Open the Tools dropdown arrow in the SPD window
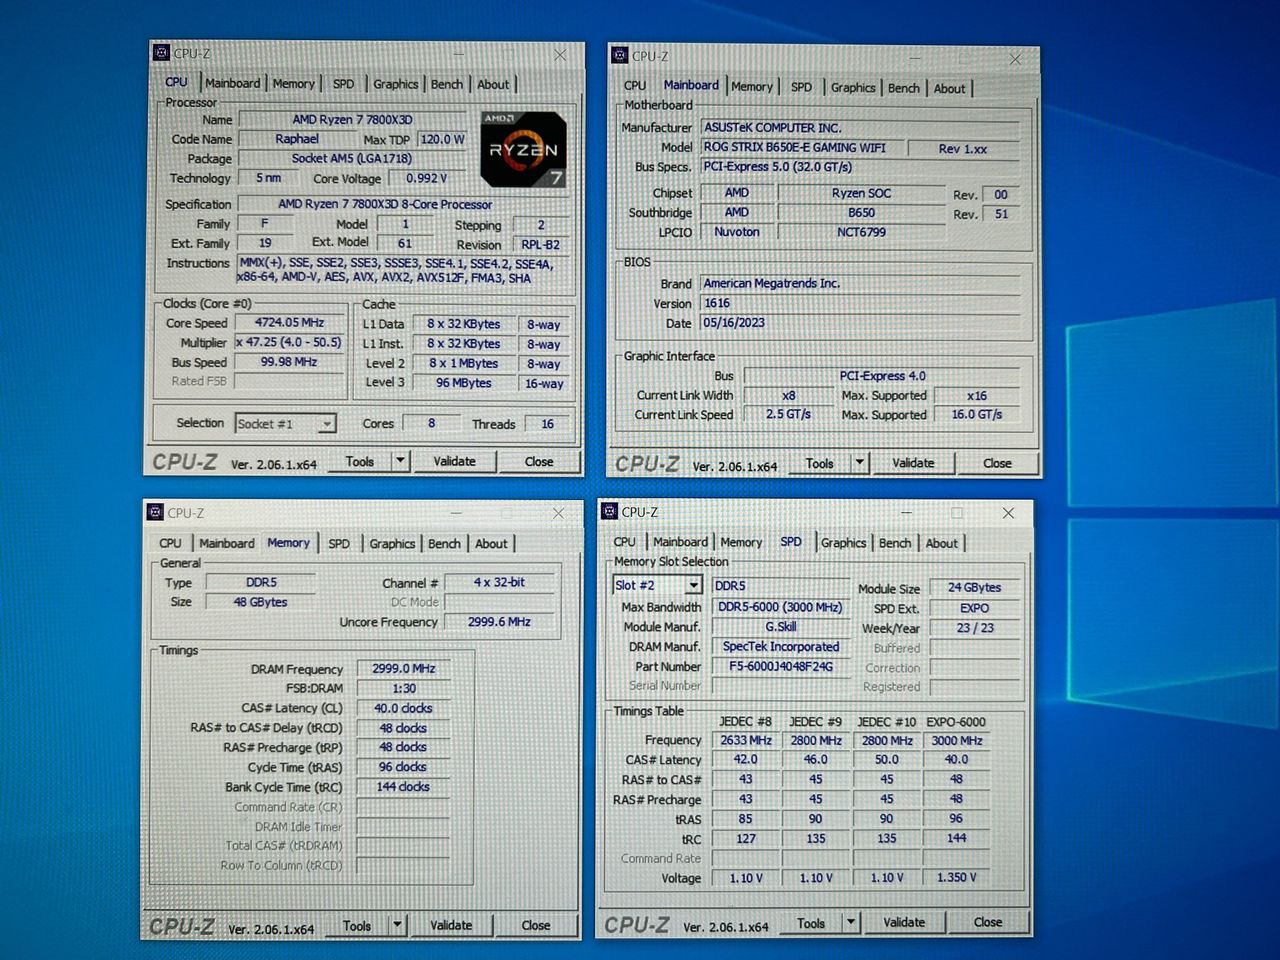Viewport: 1280px width, 960px height. point(851,922)
